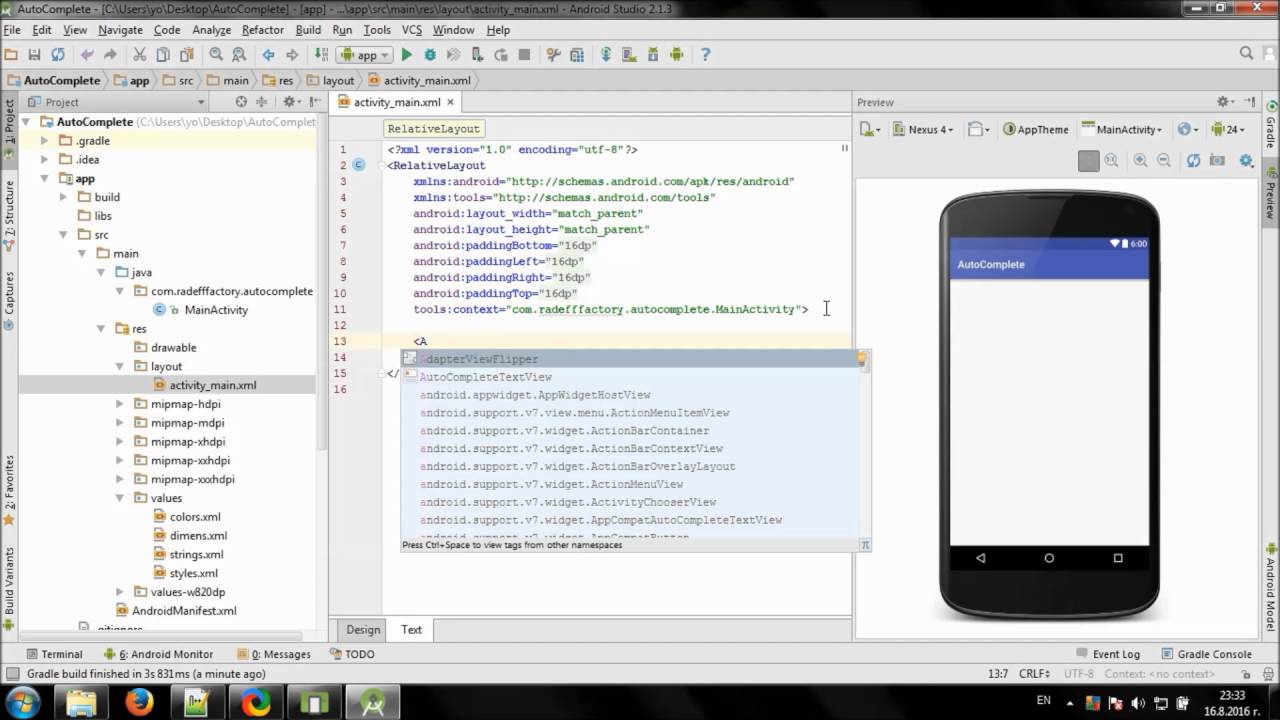The width and height of the screenshot is (1280, 720).
Task: Open the Preview panel gear settings dropdown
Action: [1226, 102]
